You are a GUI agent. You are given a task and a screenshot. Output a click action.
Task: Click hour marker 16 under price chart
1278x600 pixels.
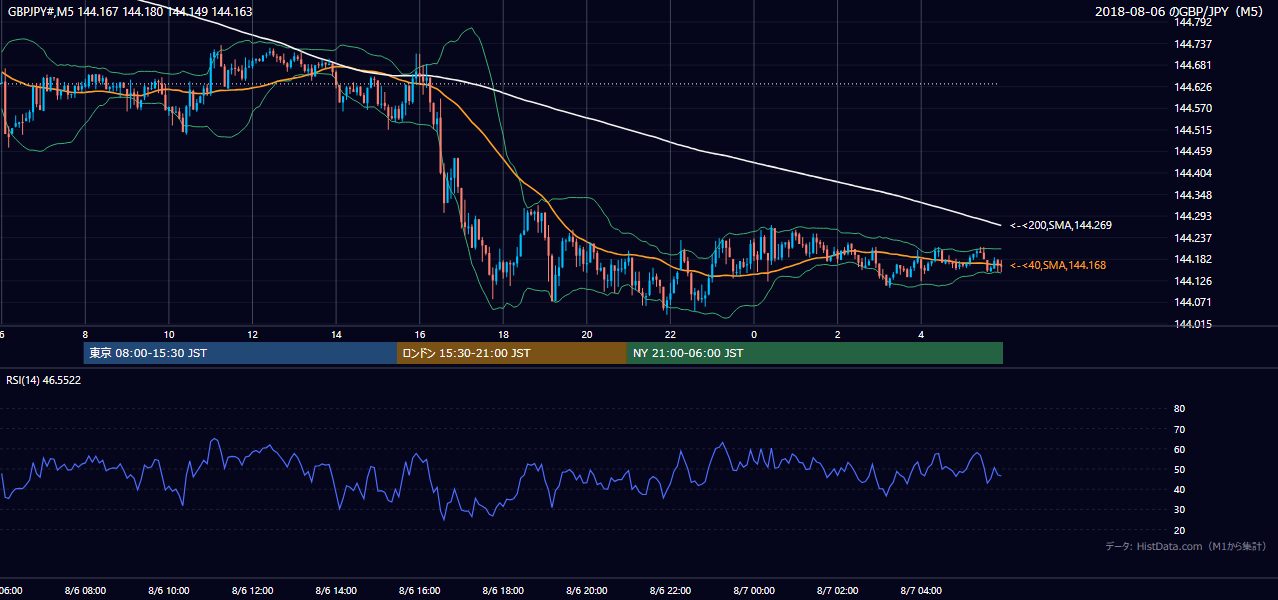420,334
